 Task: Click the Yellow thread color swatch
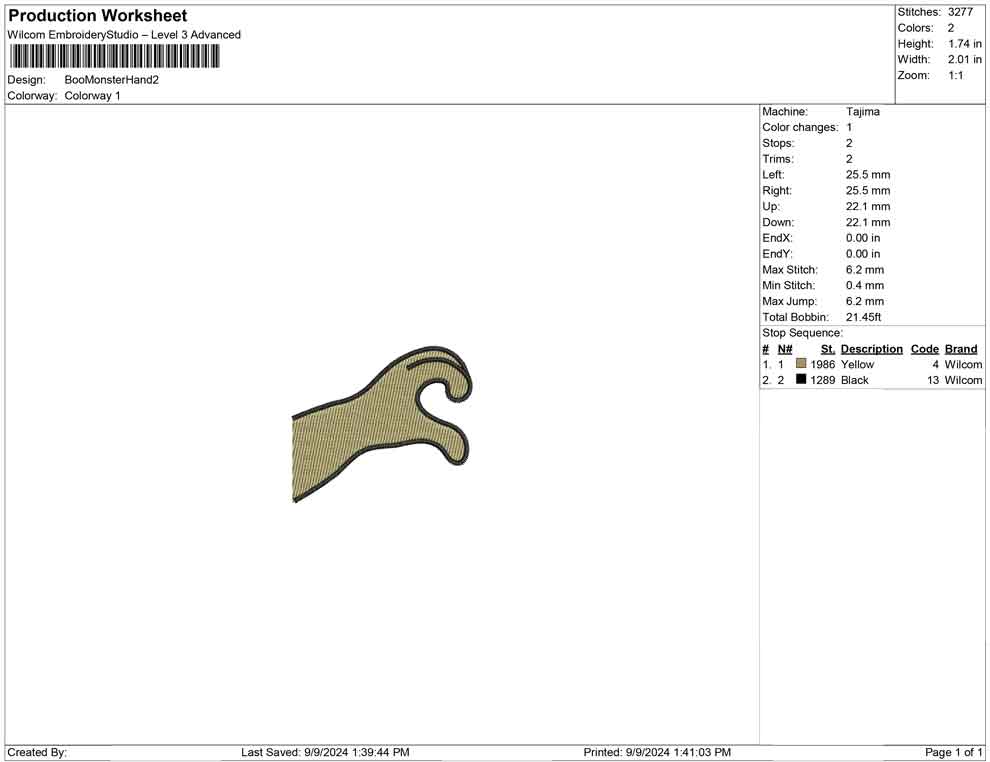point(801,364)
